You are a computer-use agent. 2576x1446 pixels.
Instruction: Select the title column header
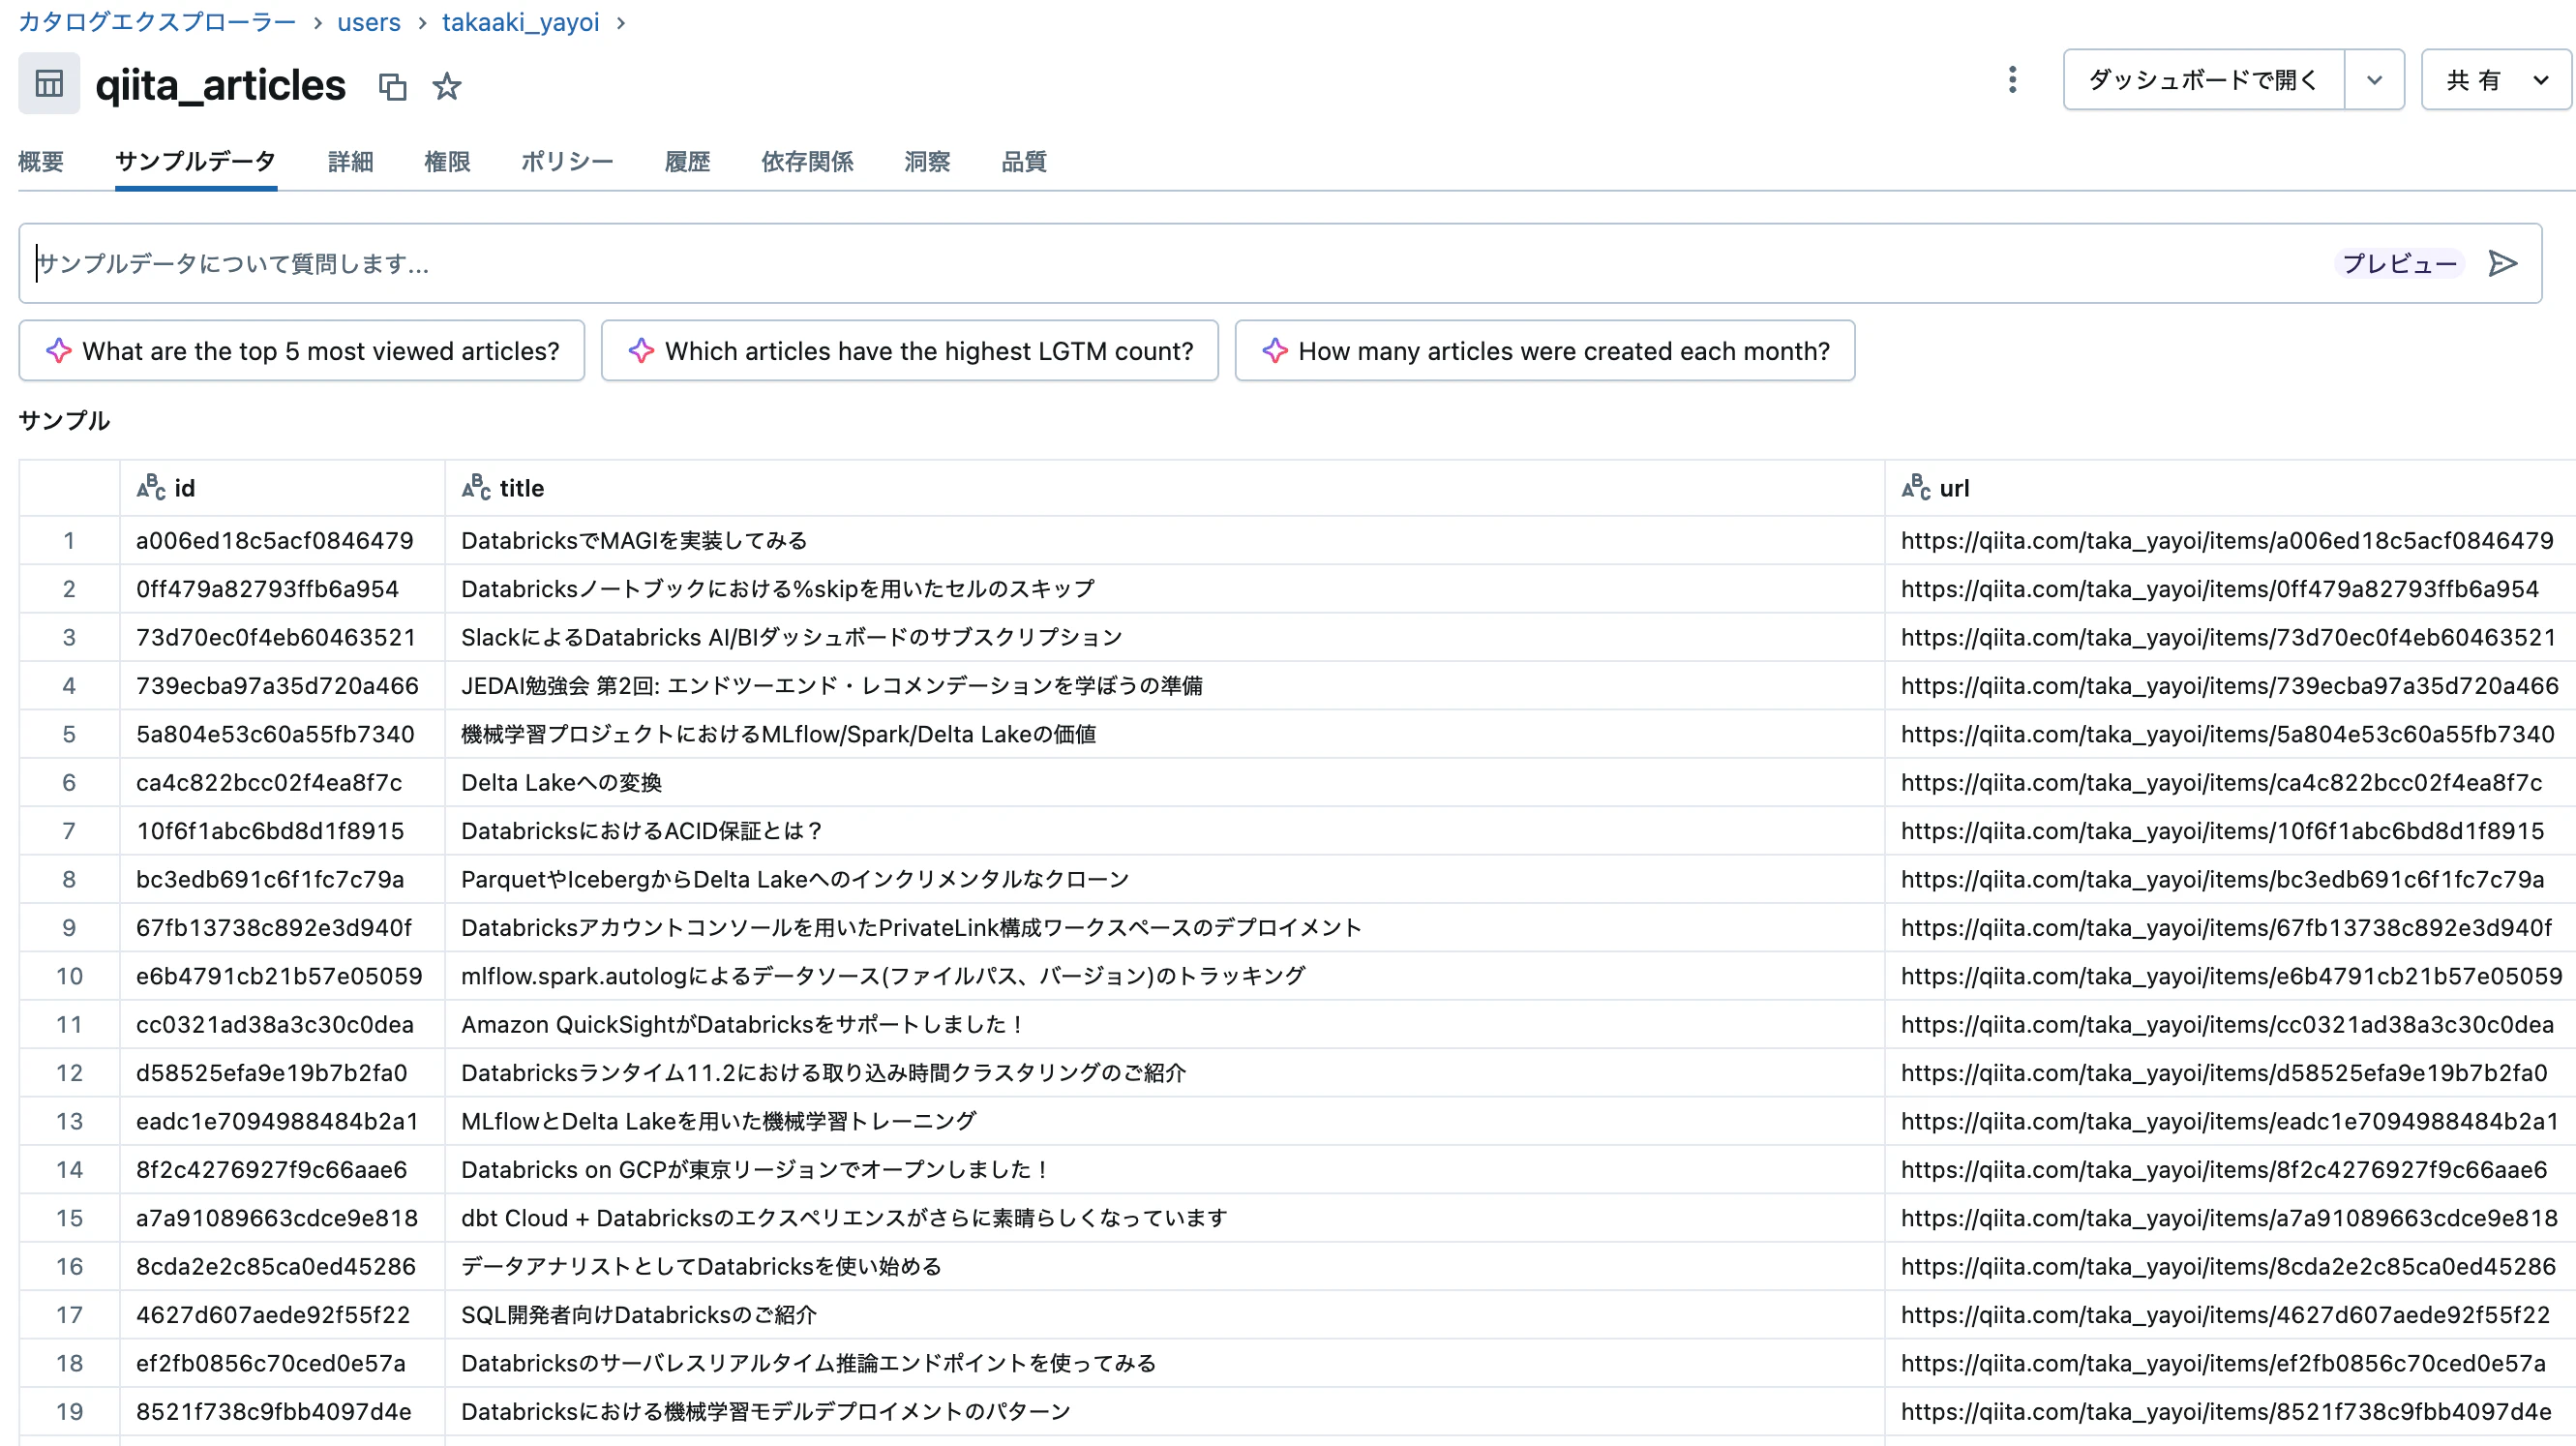point(1165,488)
